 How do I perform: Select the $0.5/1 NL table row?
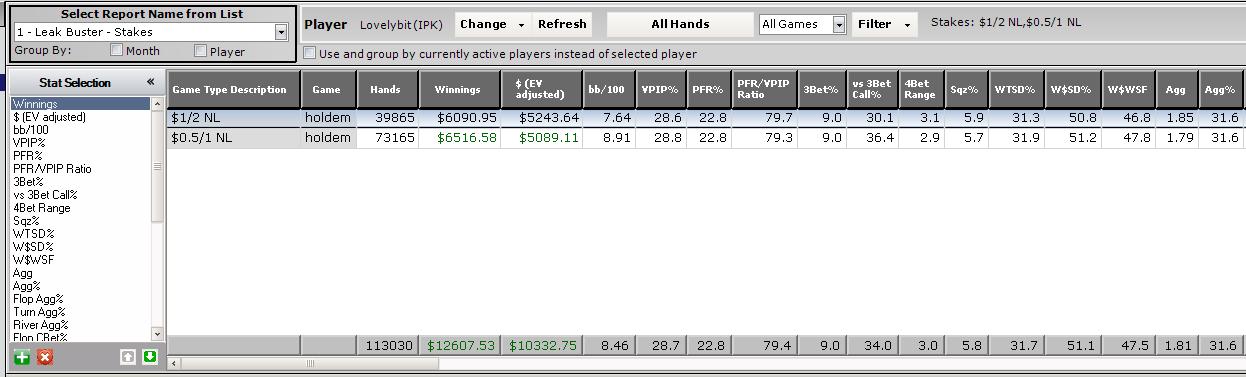705,137
